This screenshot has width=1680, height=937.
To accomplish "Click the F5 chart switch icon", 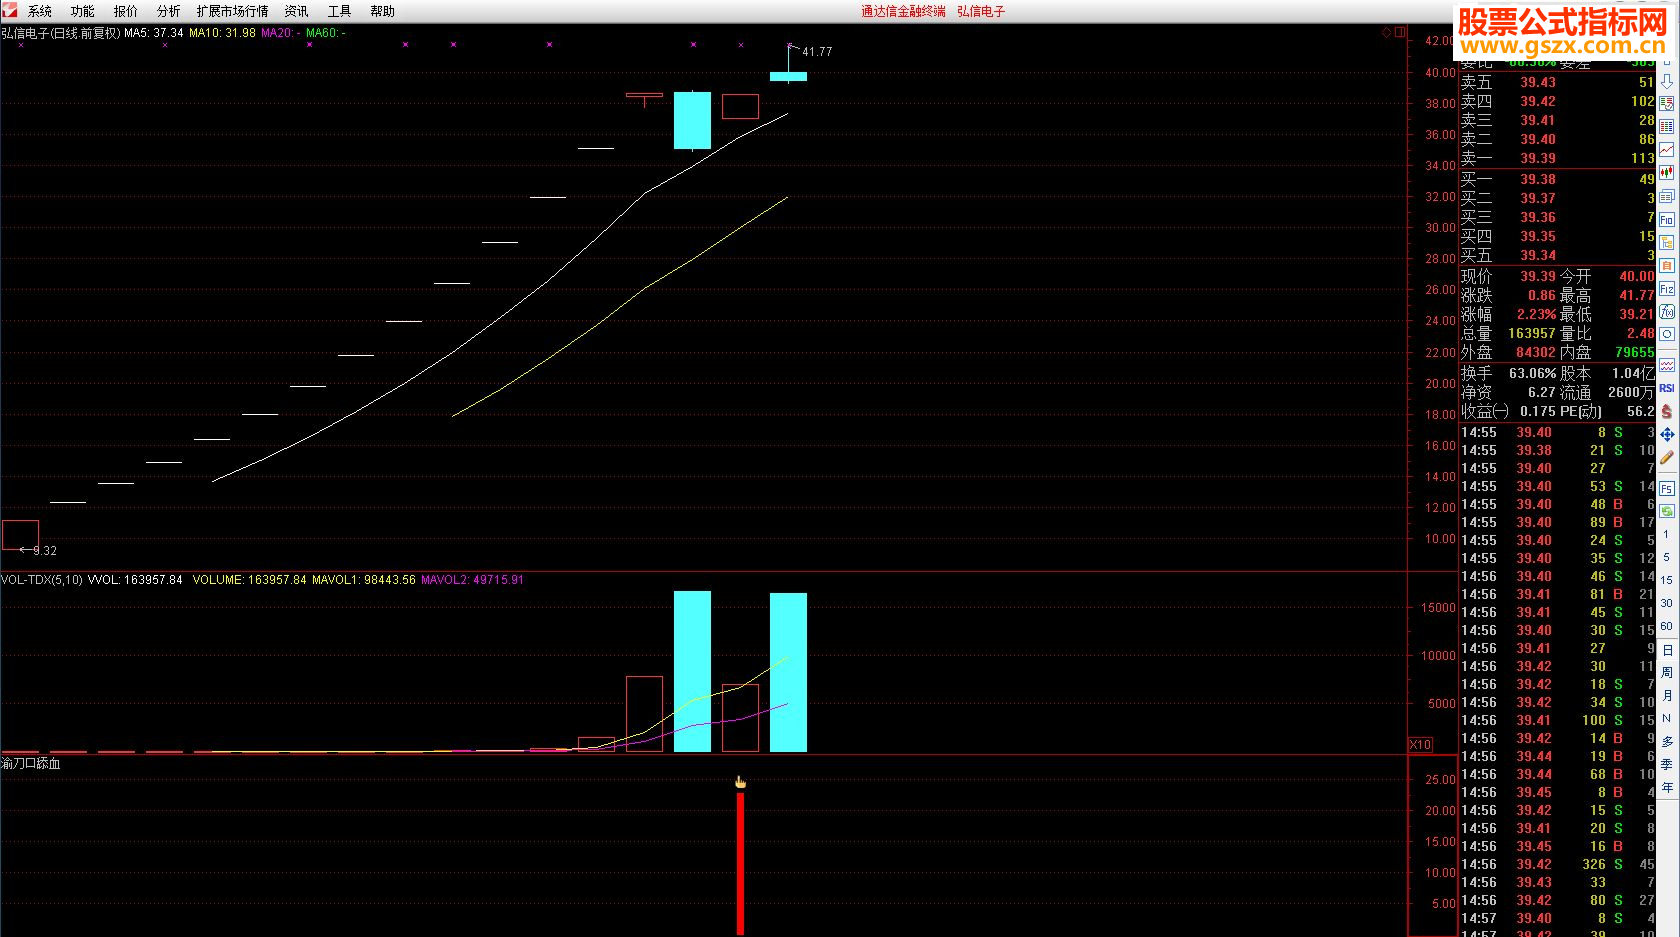I will pyautogui.click(x=1667, y=489).
